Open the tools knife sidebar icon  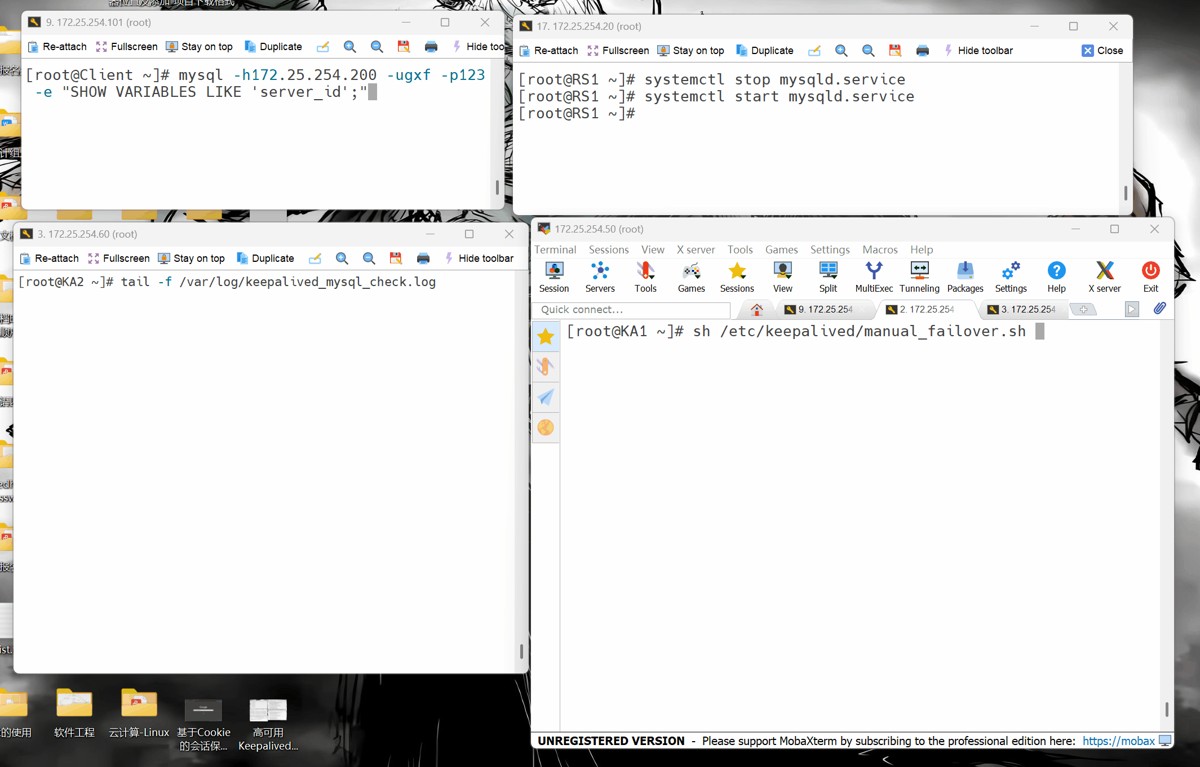point(546,367)
